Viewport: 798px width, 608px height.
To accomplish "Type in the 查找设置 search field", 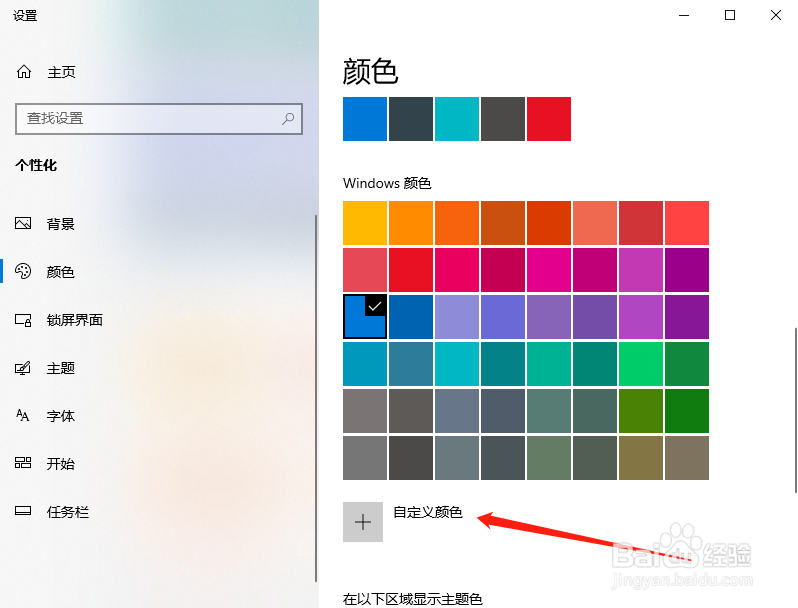I will pos(150,118).
